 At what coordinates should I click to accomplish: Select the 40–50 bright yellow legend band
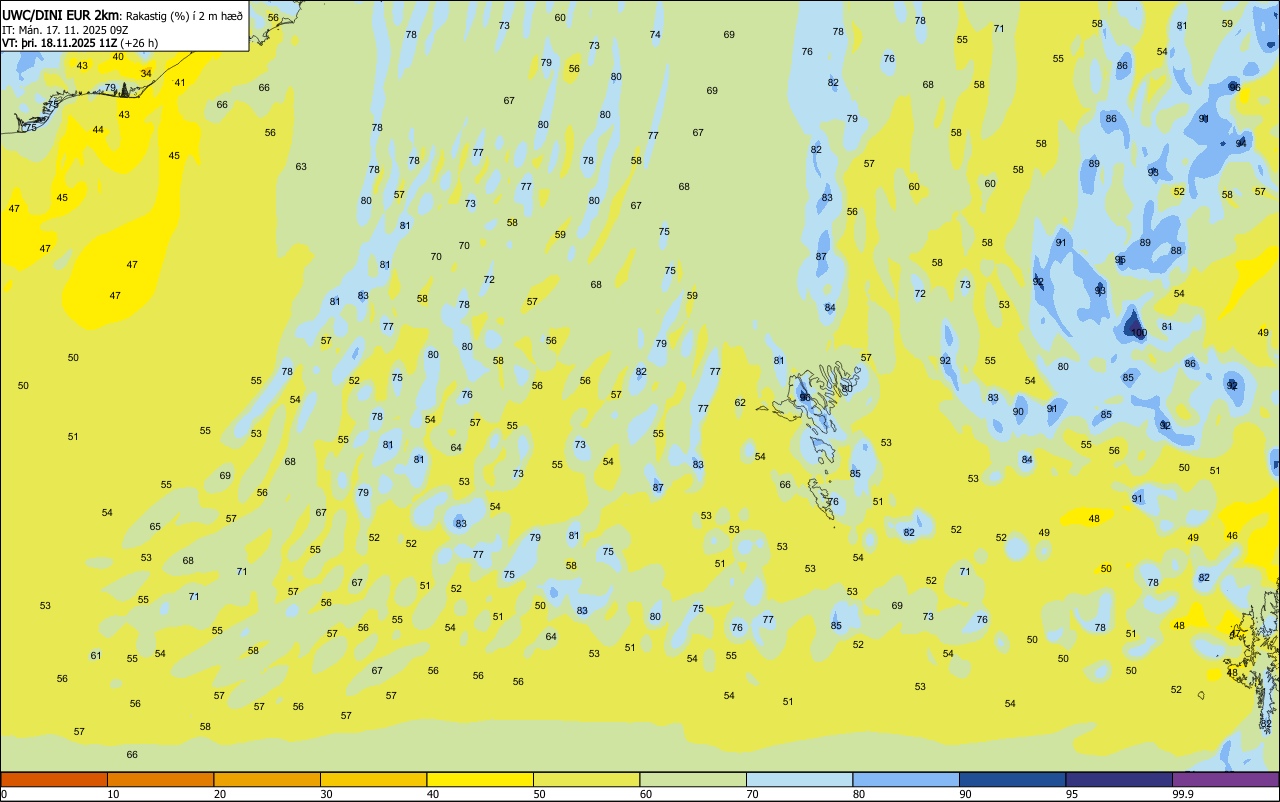pyautogui.click(x=480, y=779)
